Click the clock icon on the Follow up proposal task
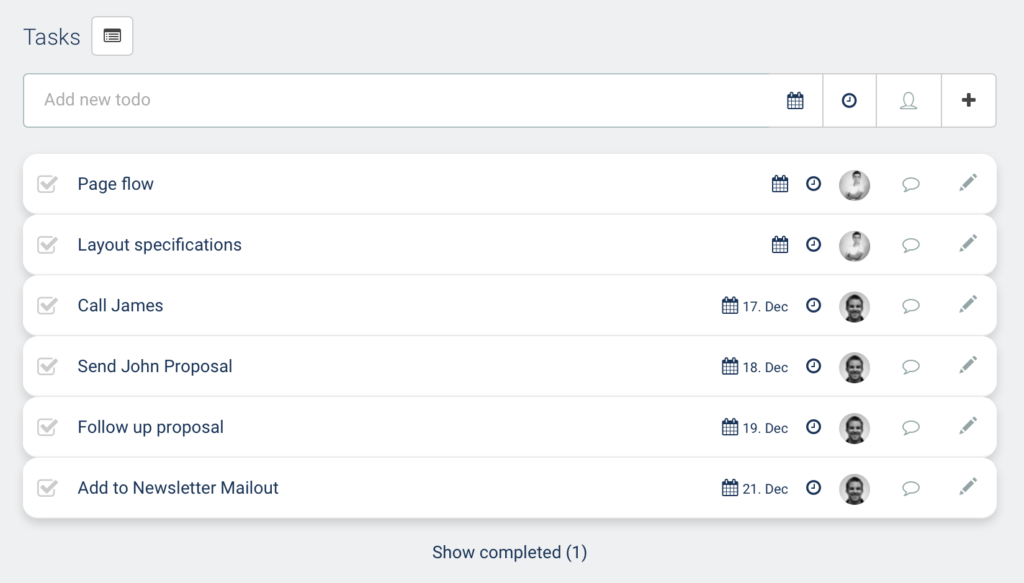This screenshot has height=583, width=1024. click(814, 427)
